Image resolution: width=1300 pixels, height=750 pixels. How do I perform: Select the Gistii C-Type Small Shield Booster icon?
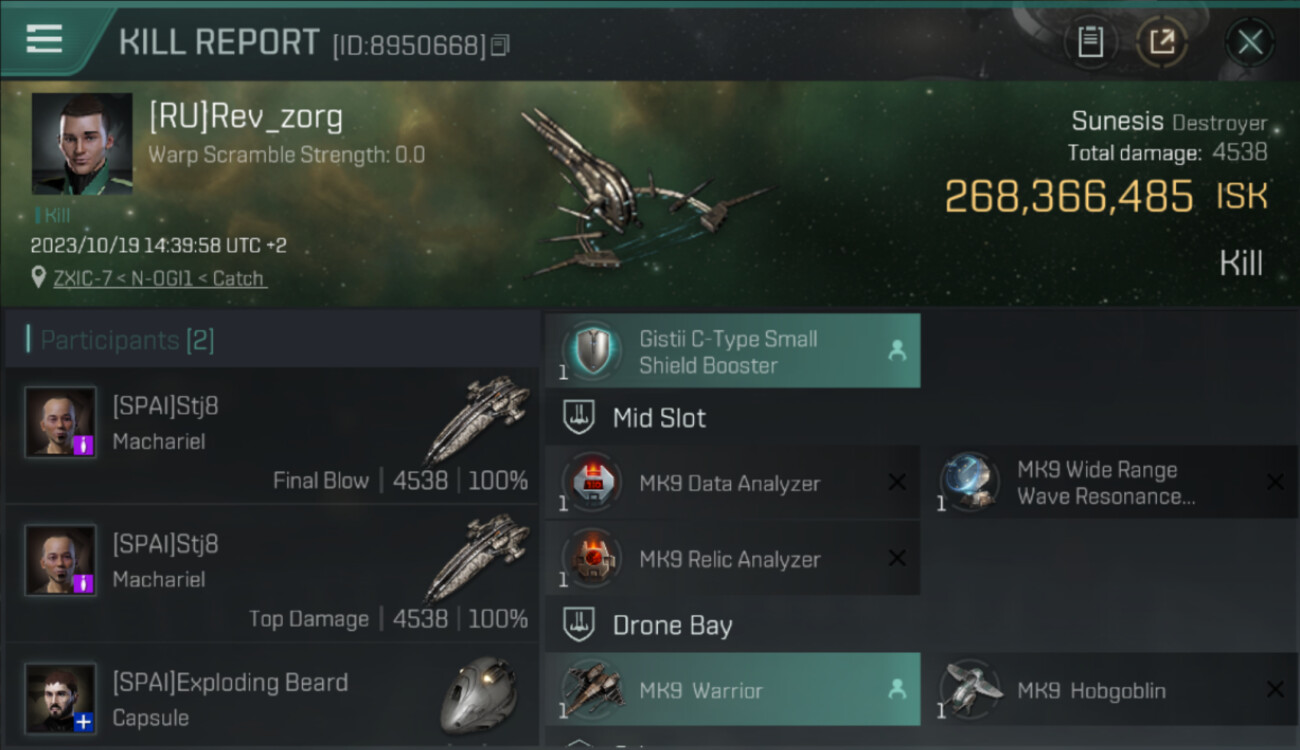pos(591,351)
